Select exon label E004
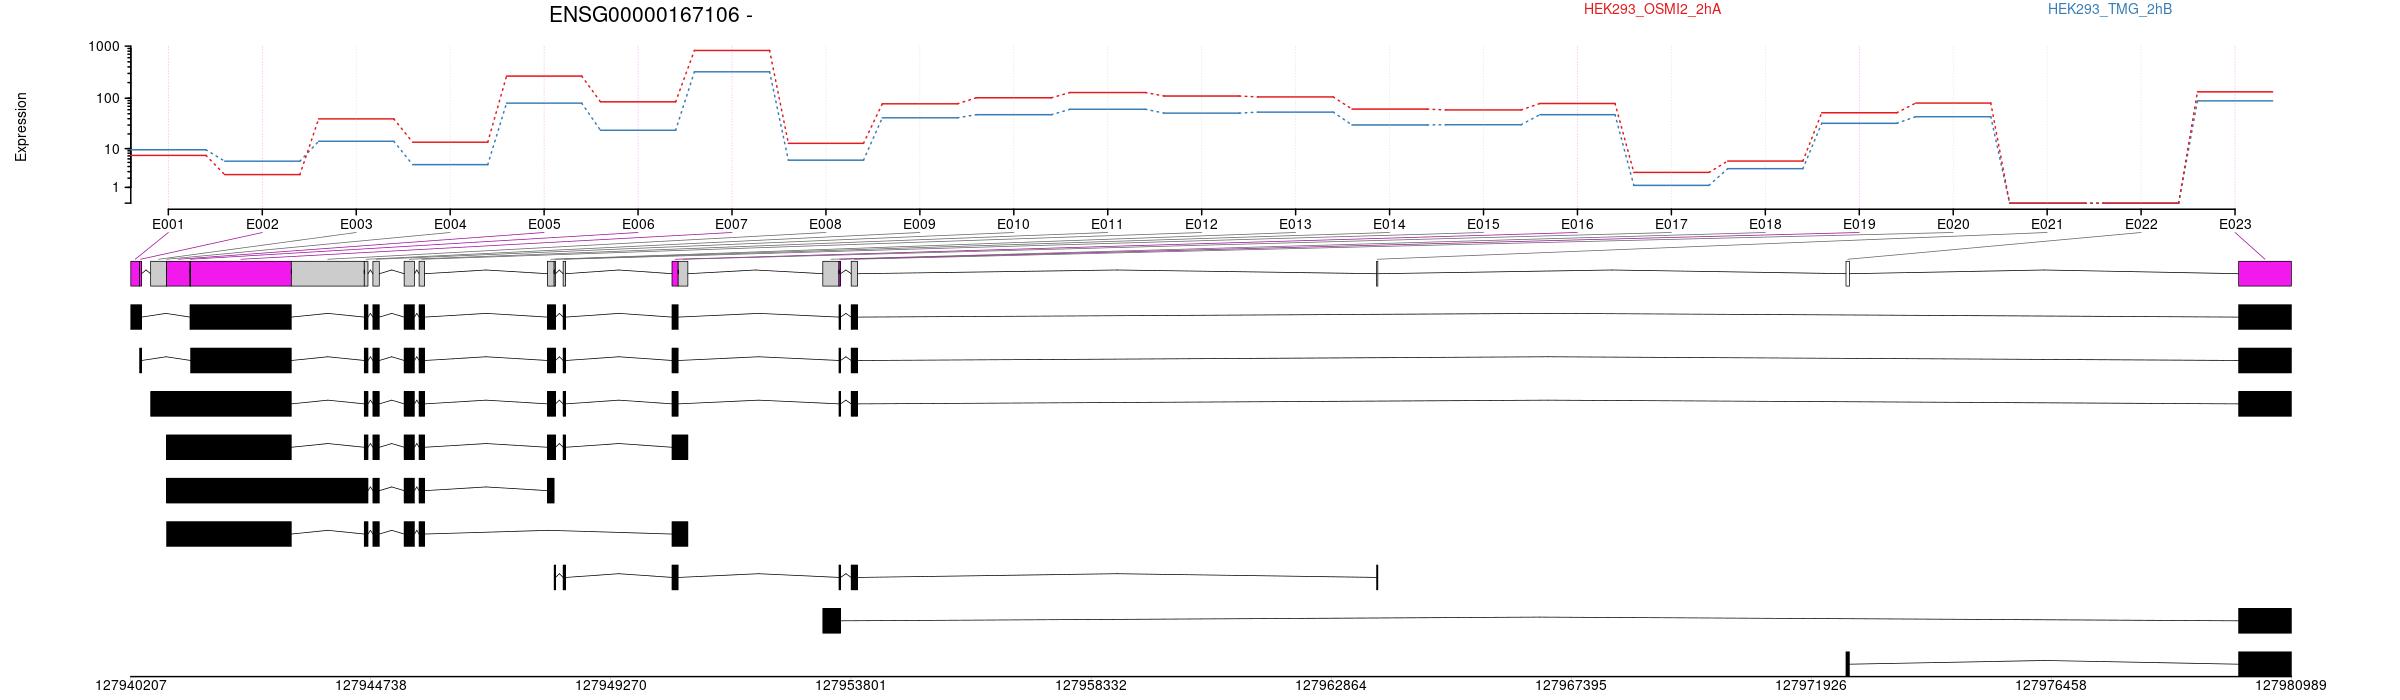The width and height of the screenshot is (2400, 700). point(450,225)
